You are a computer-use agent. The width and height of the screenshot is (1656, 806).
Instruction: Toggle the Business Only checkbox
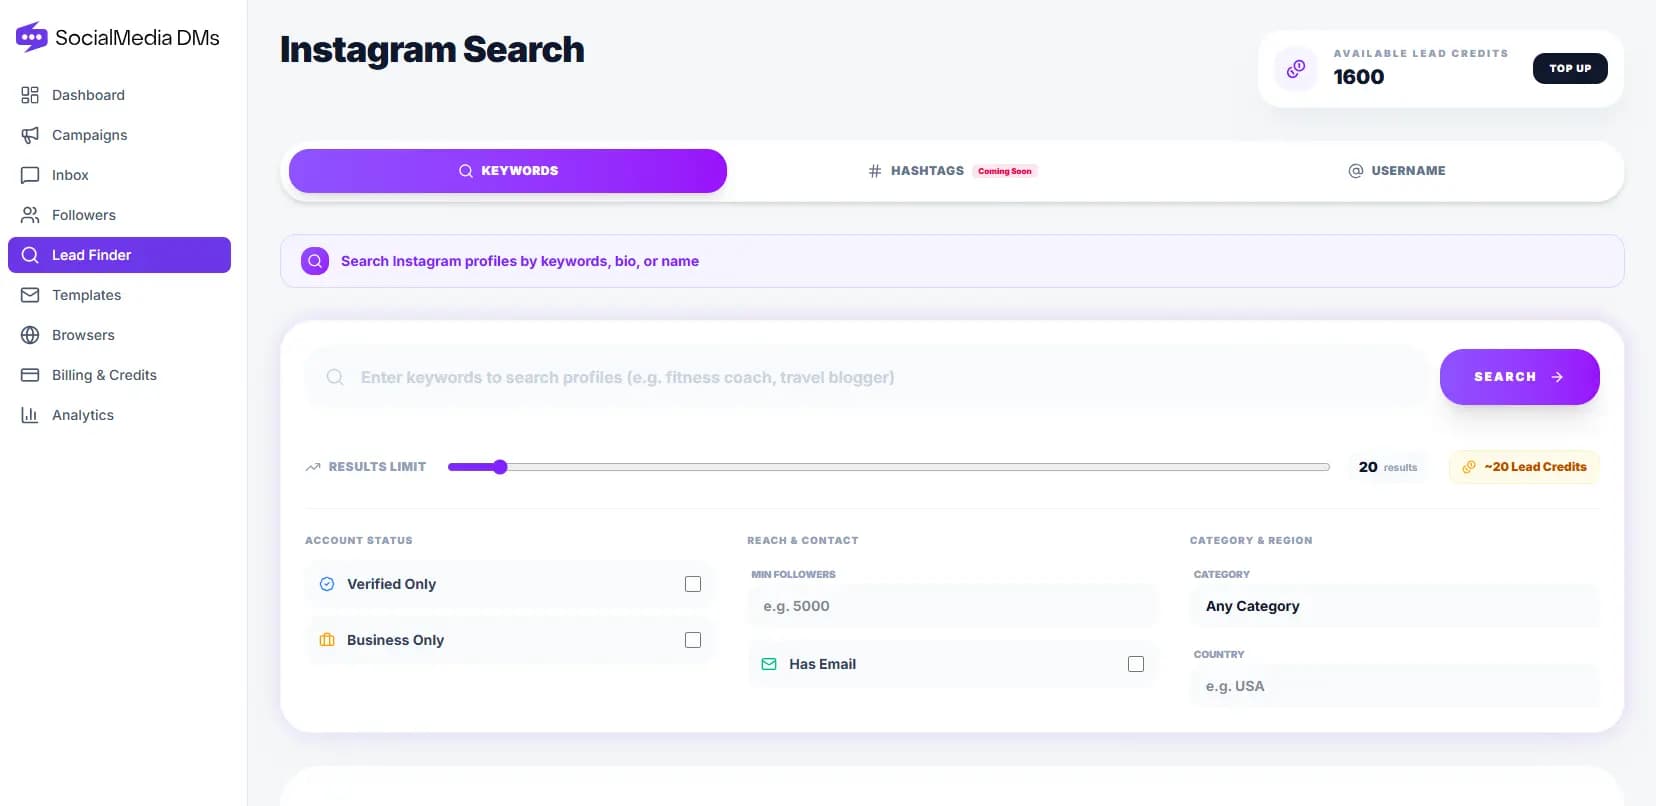pos(693,640)
